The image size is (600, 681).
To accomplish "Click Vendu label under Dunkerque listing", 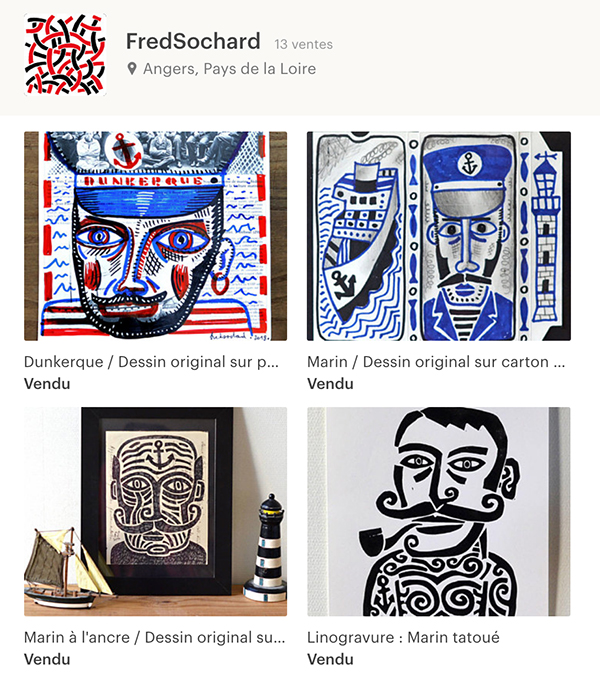I will point(47,384).
